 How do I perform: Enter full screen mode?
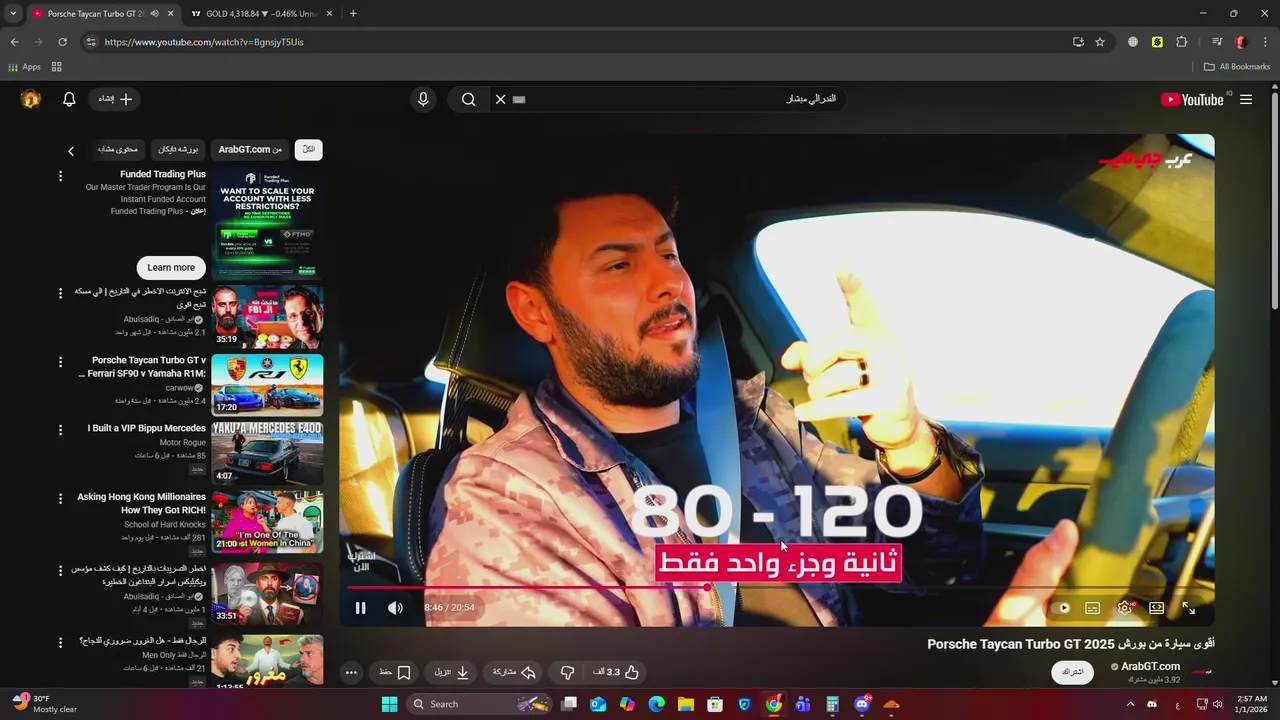(1188, 607)
